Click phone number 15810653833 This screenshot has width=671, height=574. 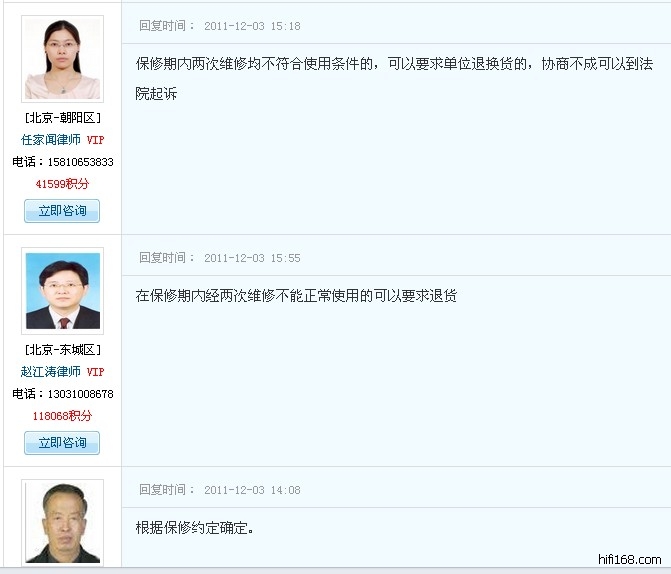(80, 162)
